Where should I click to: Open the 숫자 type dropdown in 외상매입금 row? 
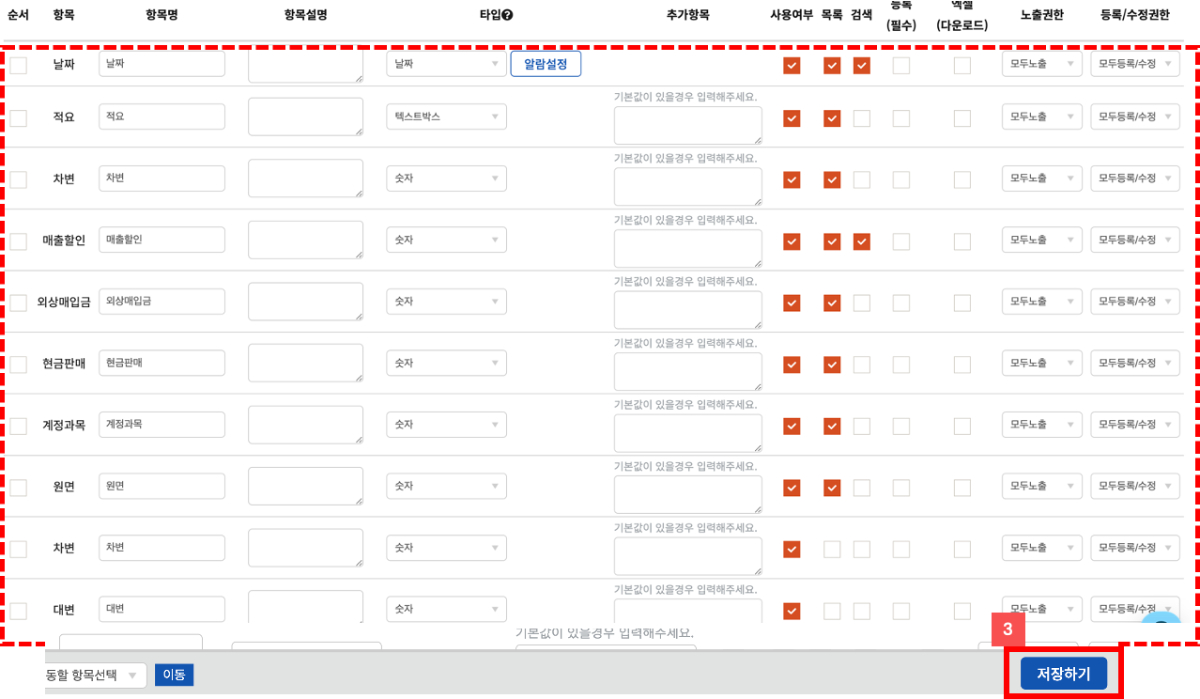[446, 301]
